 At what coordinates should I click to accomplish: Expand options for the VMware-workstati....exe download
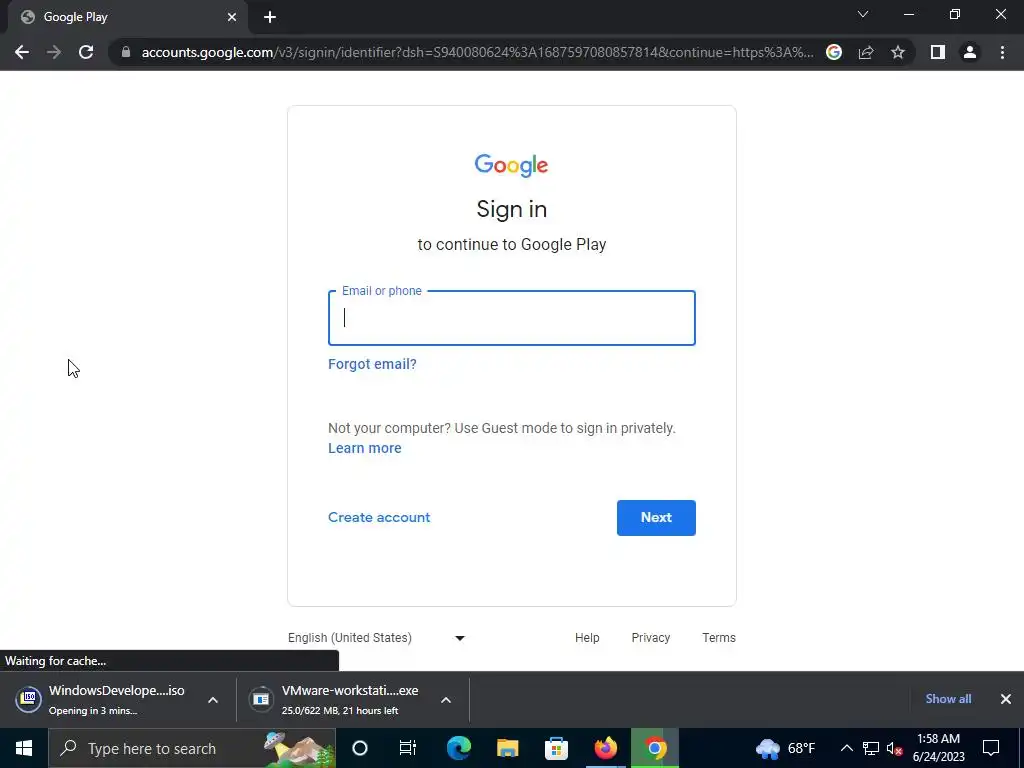coord(446,699)
